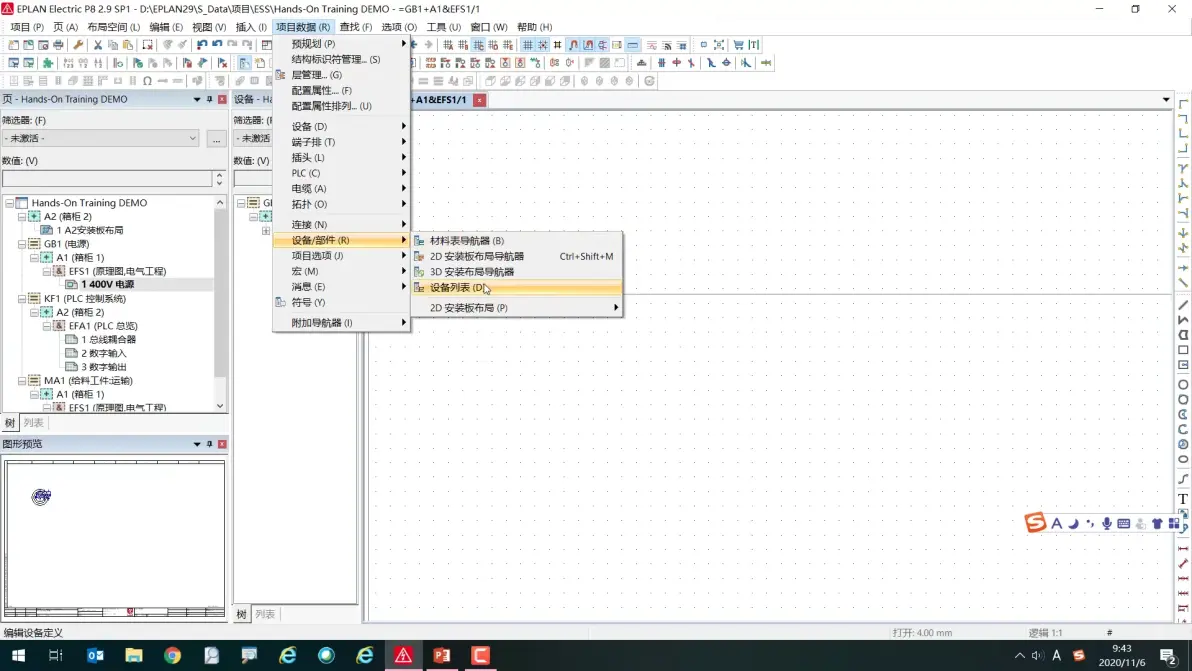The width and height of the screenshot is (1192, 671).
Task: Click the Cut scissors icon
Action: (x=98, y=45)
